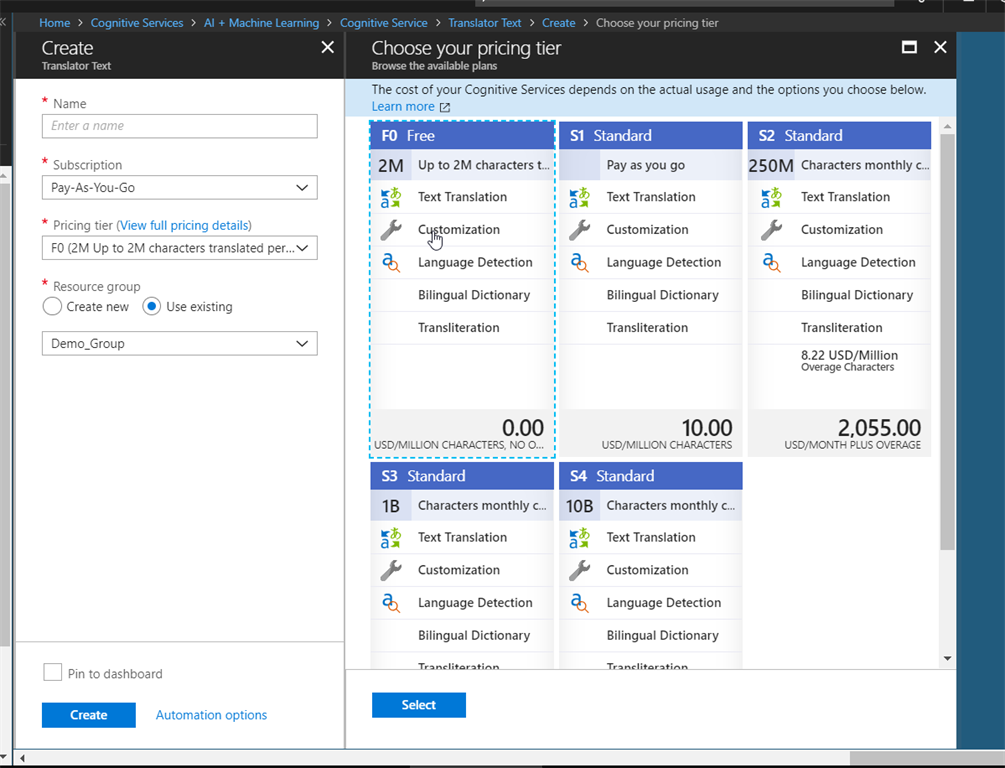Click the pricing list vertical scrollbar thumb
Image resolution: width=1005 pixels, height=768 pixels.
[x=947, y=341]
